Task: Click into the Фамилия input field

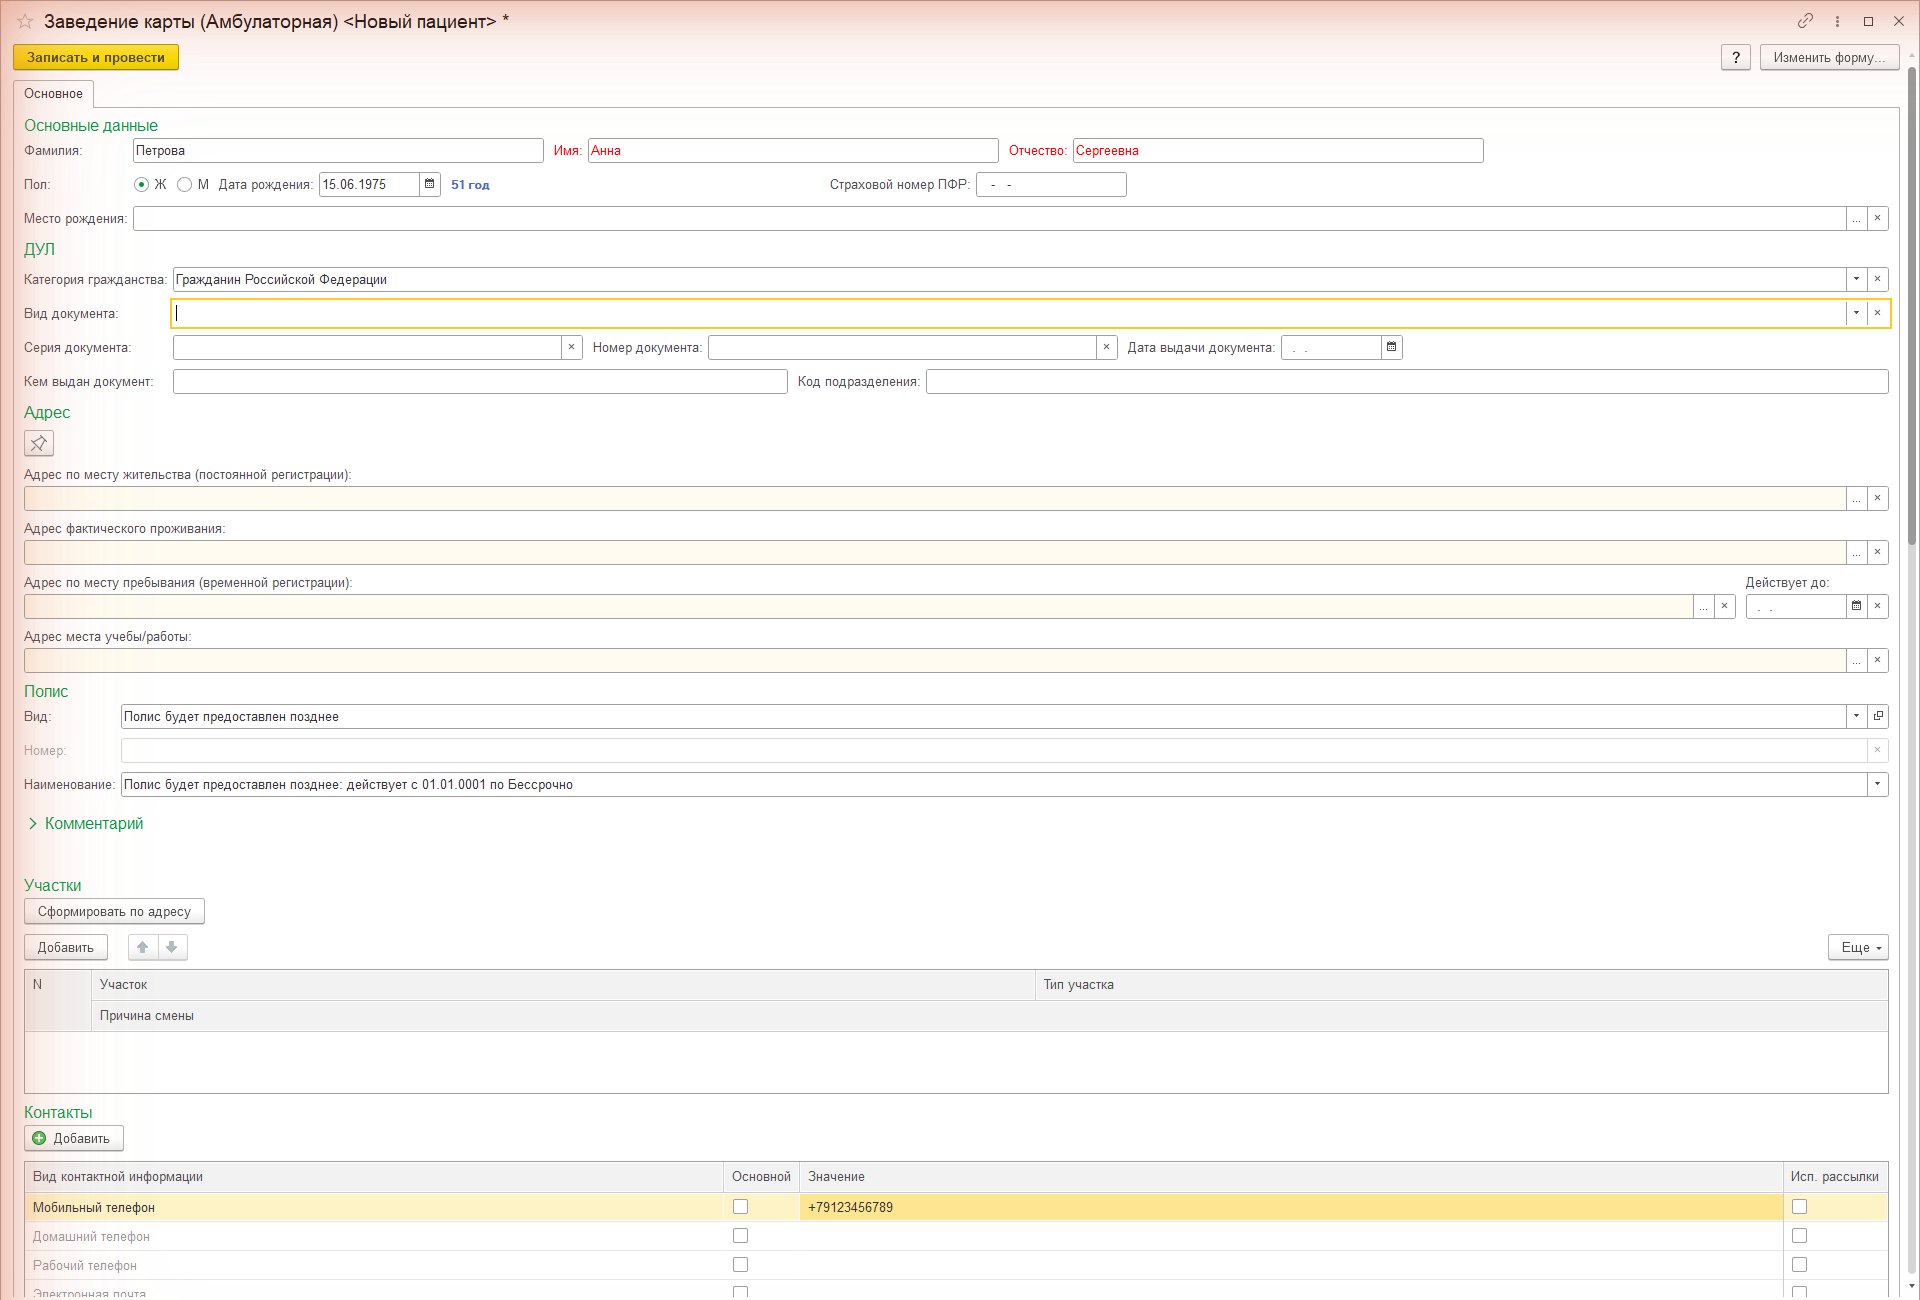Action: pyautogui.click(x=338, y=150)
